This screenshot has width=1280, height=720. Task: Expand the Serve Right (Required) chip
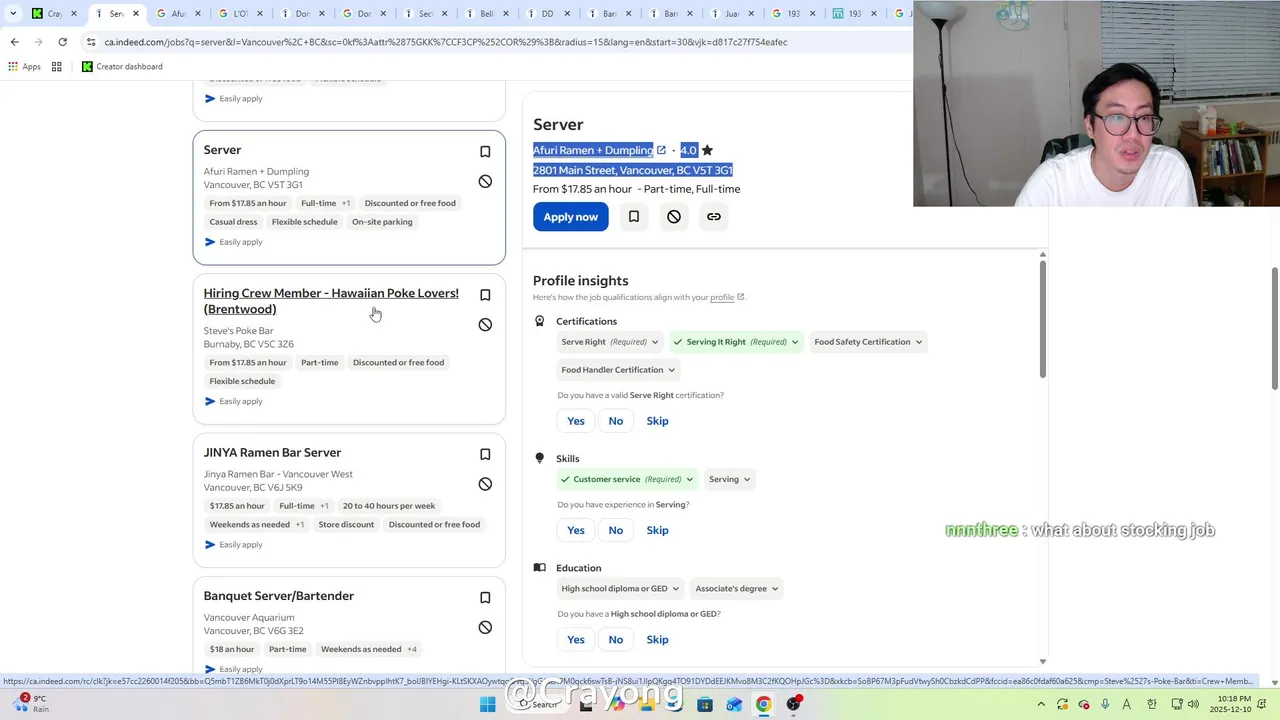point(610,342)
